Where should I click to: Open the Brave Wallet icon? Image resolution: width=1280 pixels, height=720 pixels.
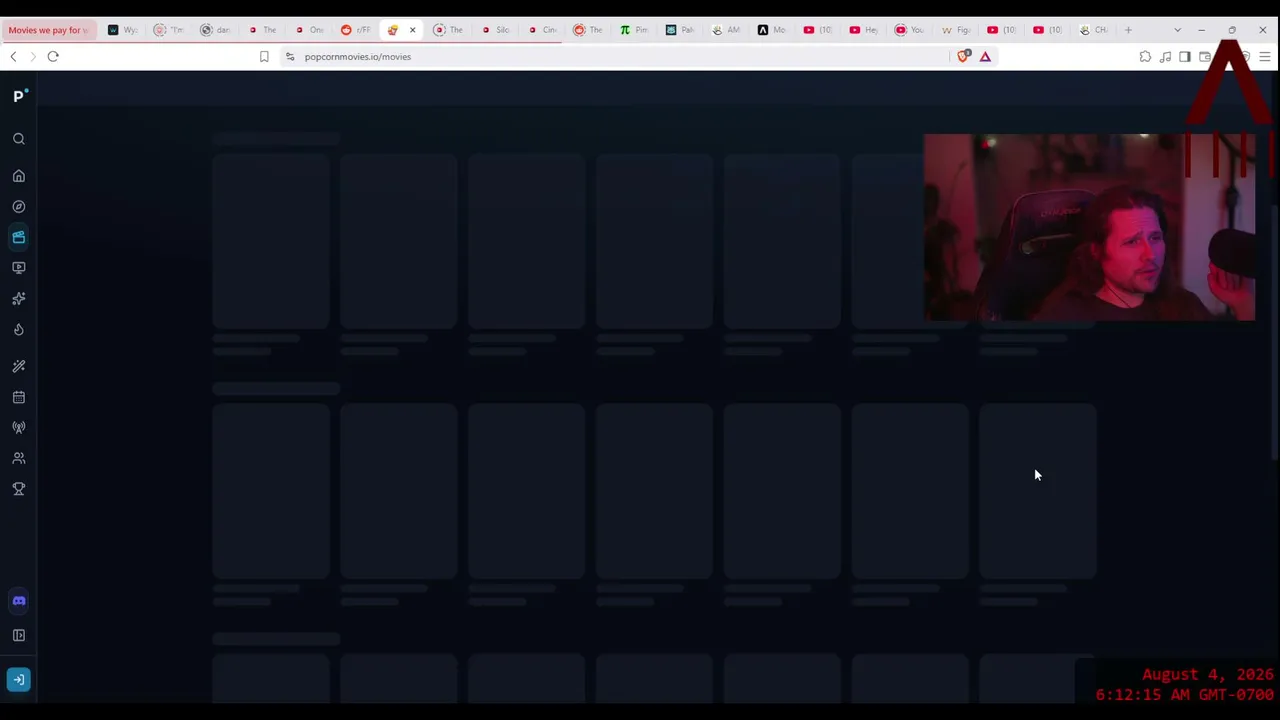click(1205, 57)
